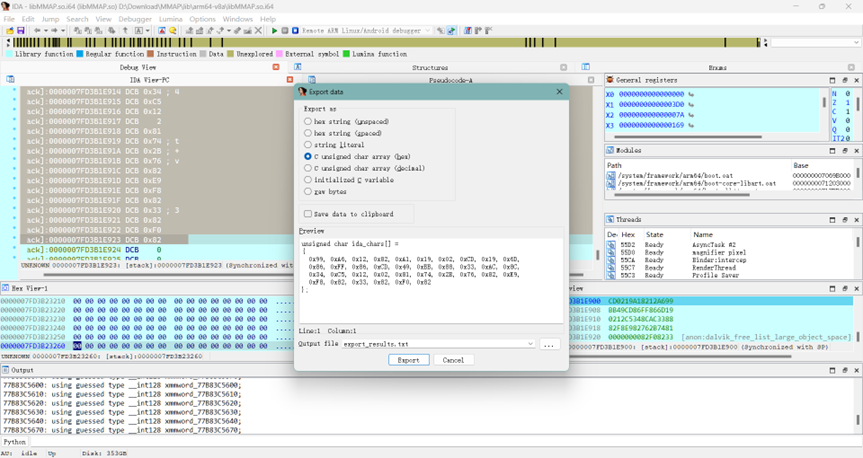Click the X0 register jump arrow icon

(x=691, y=94)
